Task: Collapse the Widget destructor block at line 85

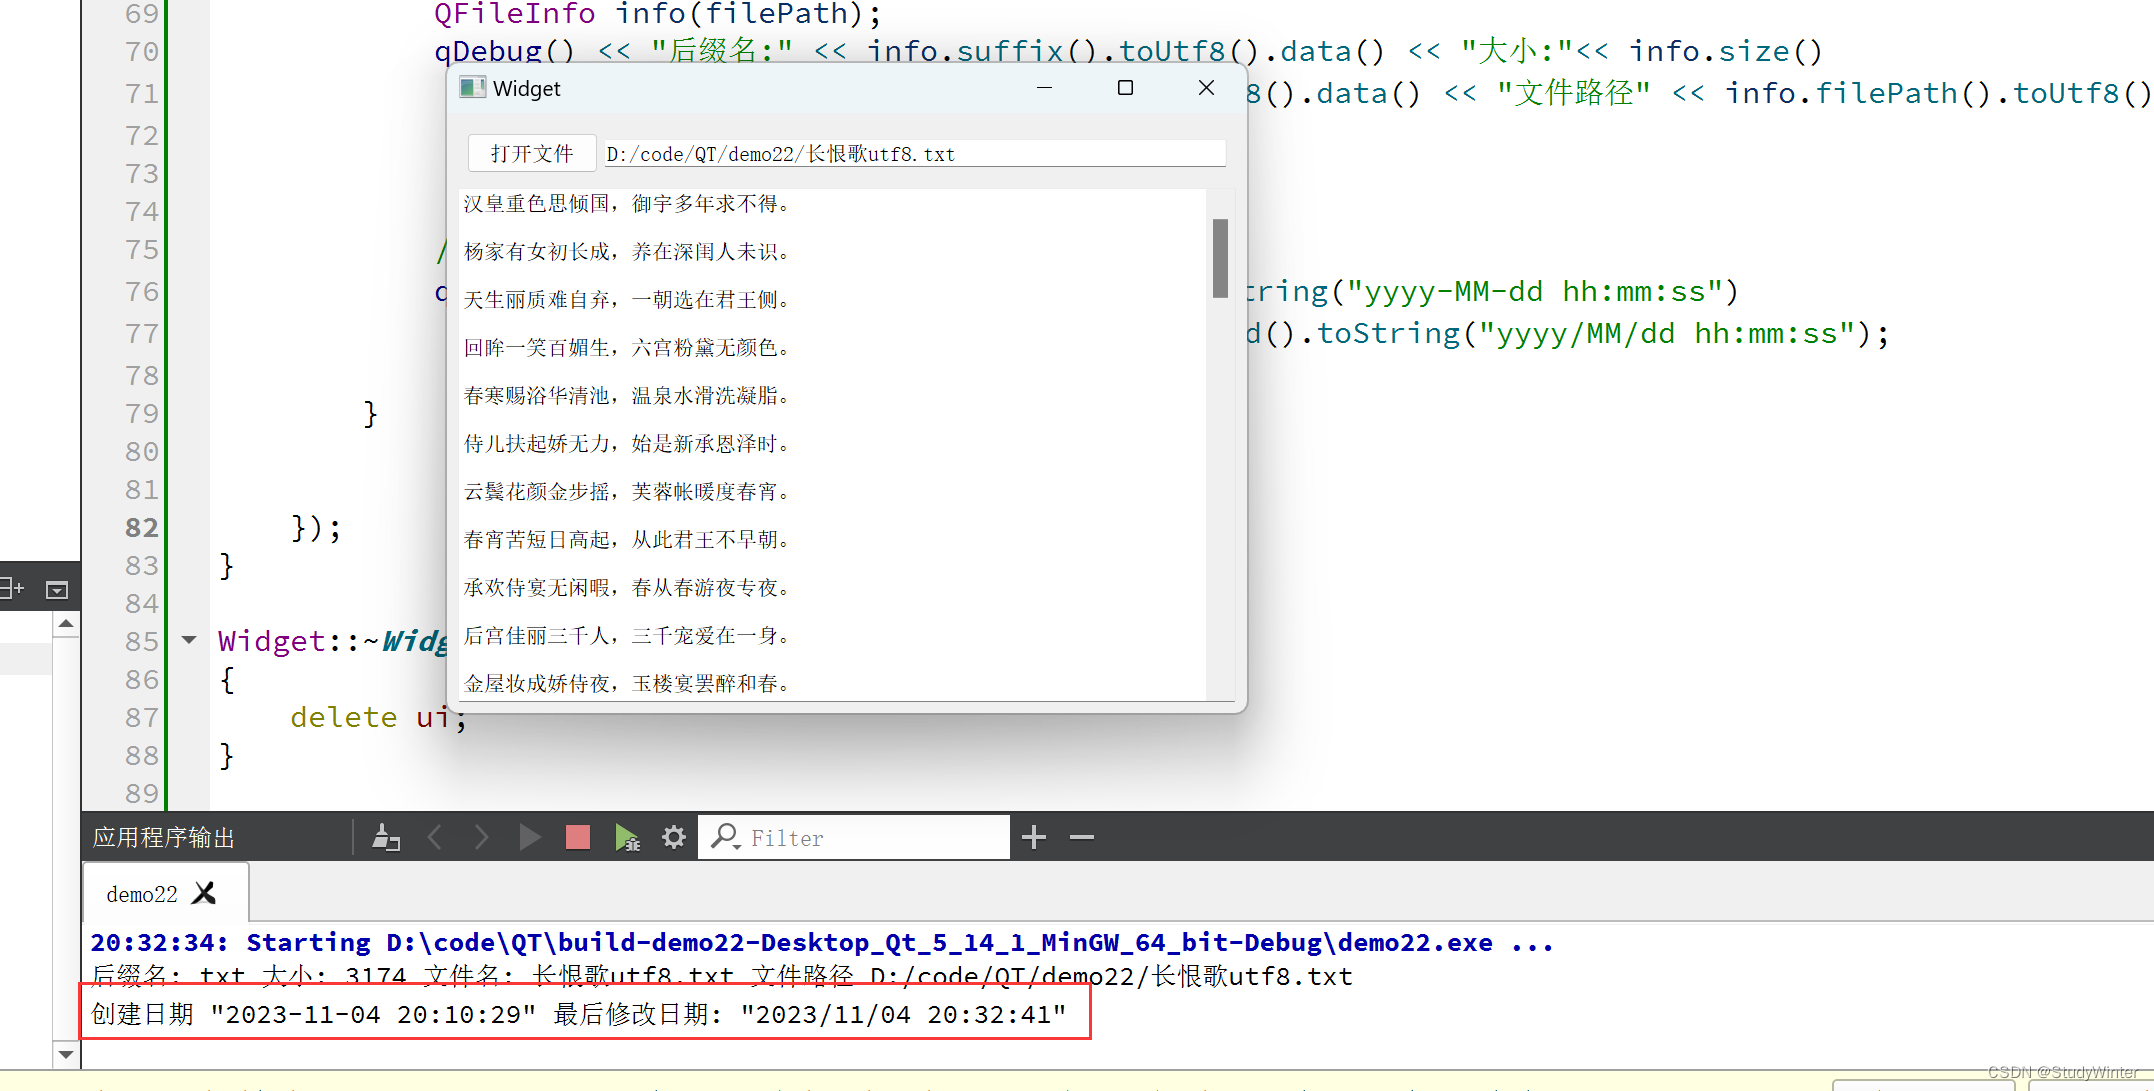Action: coord(188,640)
